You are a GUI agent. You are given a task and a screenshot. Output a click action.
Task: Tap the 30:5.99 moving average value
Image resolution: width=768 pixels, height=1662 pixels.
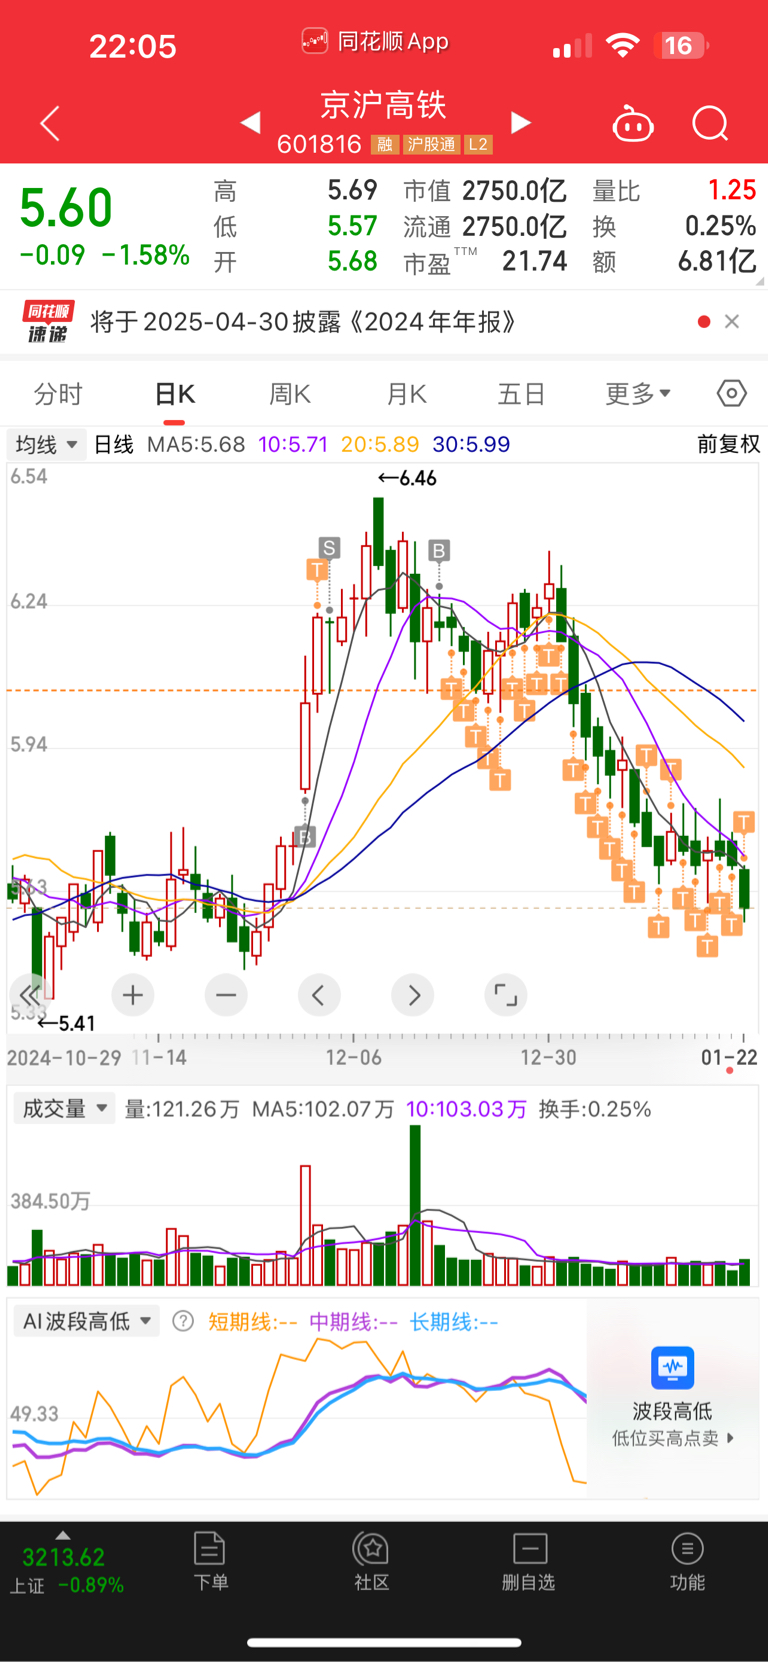pyautogui.click(x=471, y=444)
